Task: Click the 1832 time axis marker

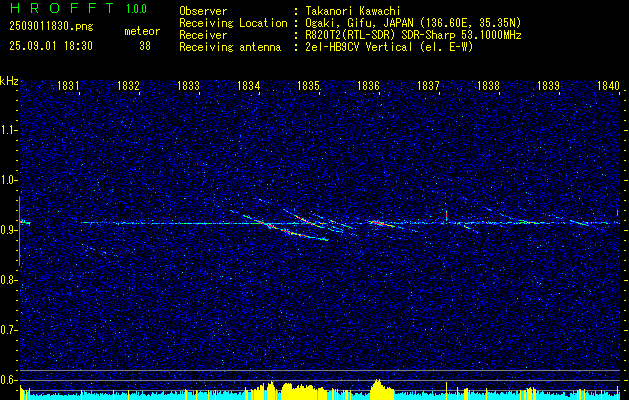Action: pos(128,86)
